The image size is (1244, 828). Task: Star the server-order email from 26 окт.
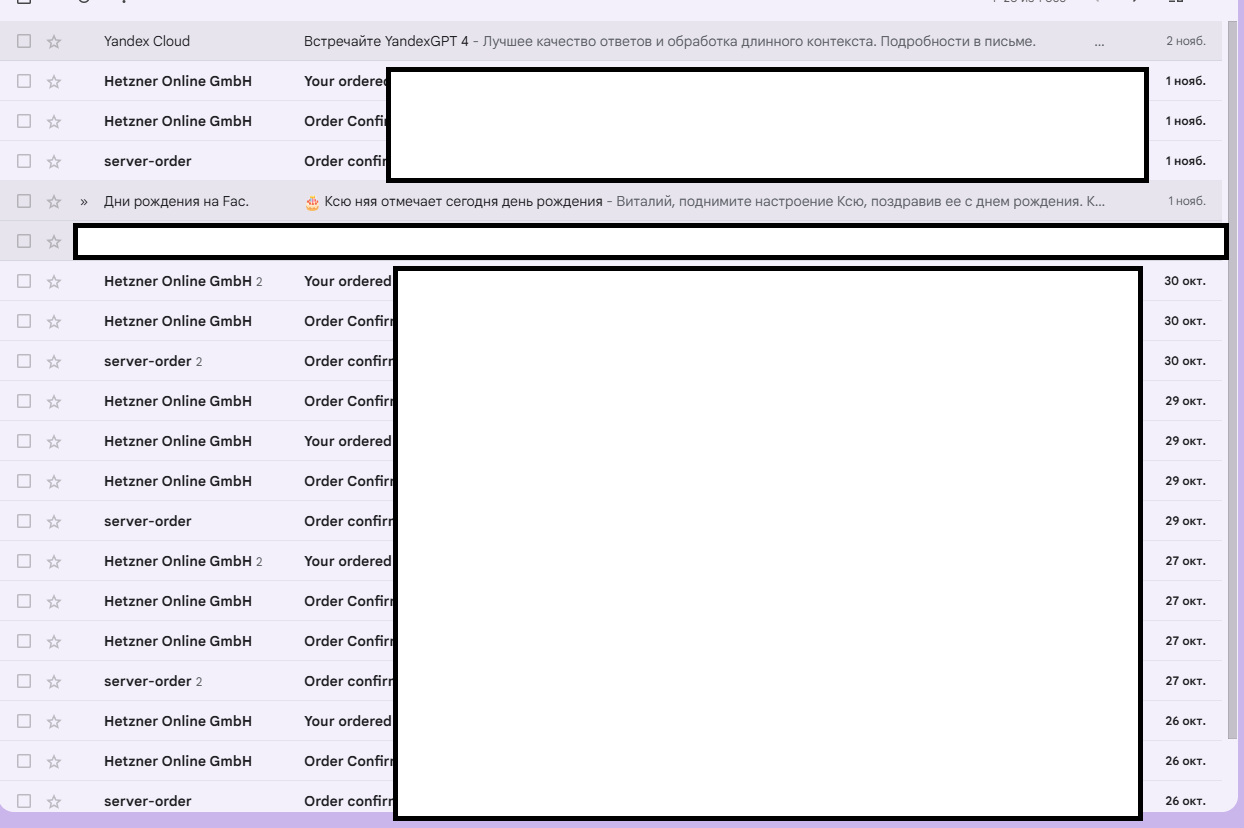tap(54, 801)
